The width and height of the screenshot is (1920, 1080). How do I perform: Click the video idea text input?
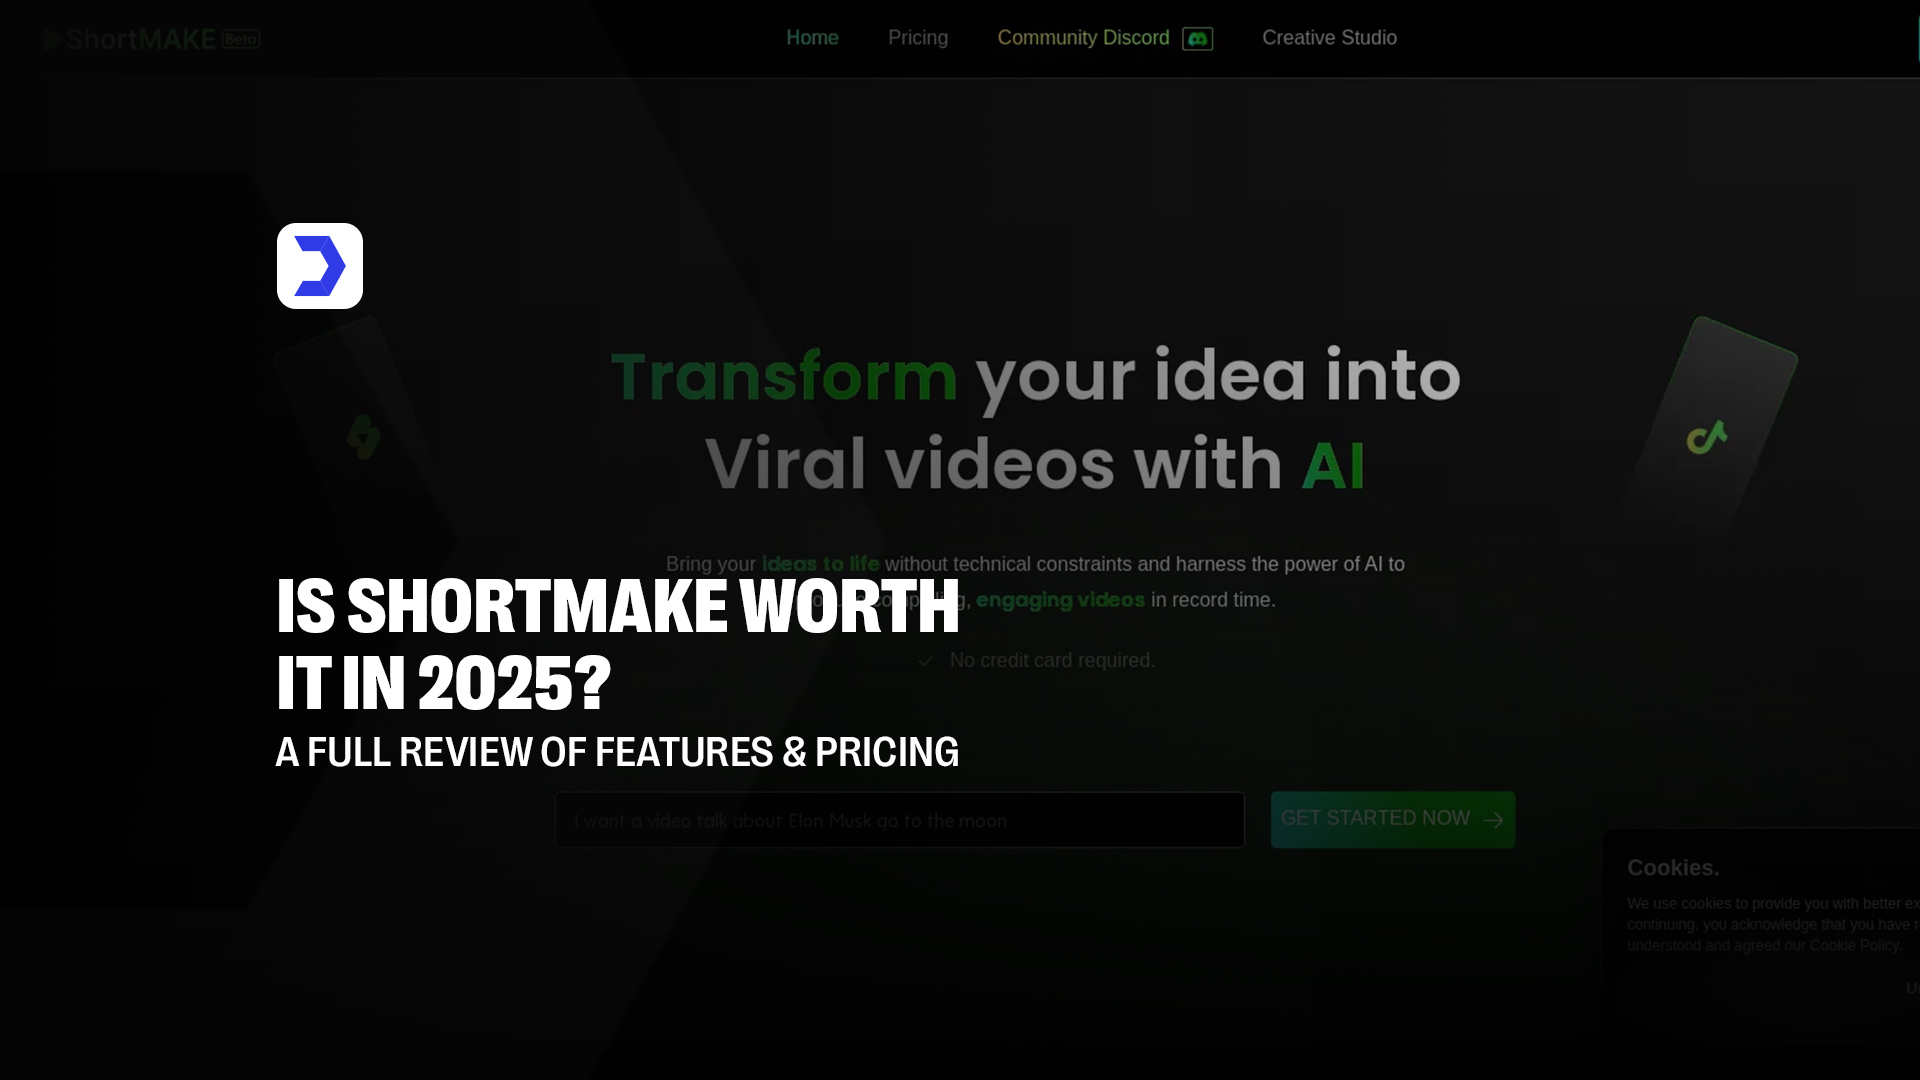pos(899,820)
